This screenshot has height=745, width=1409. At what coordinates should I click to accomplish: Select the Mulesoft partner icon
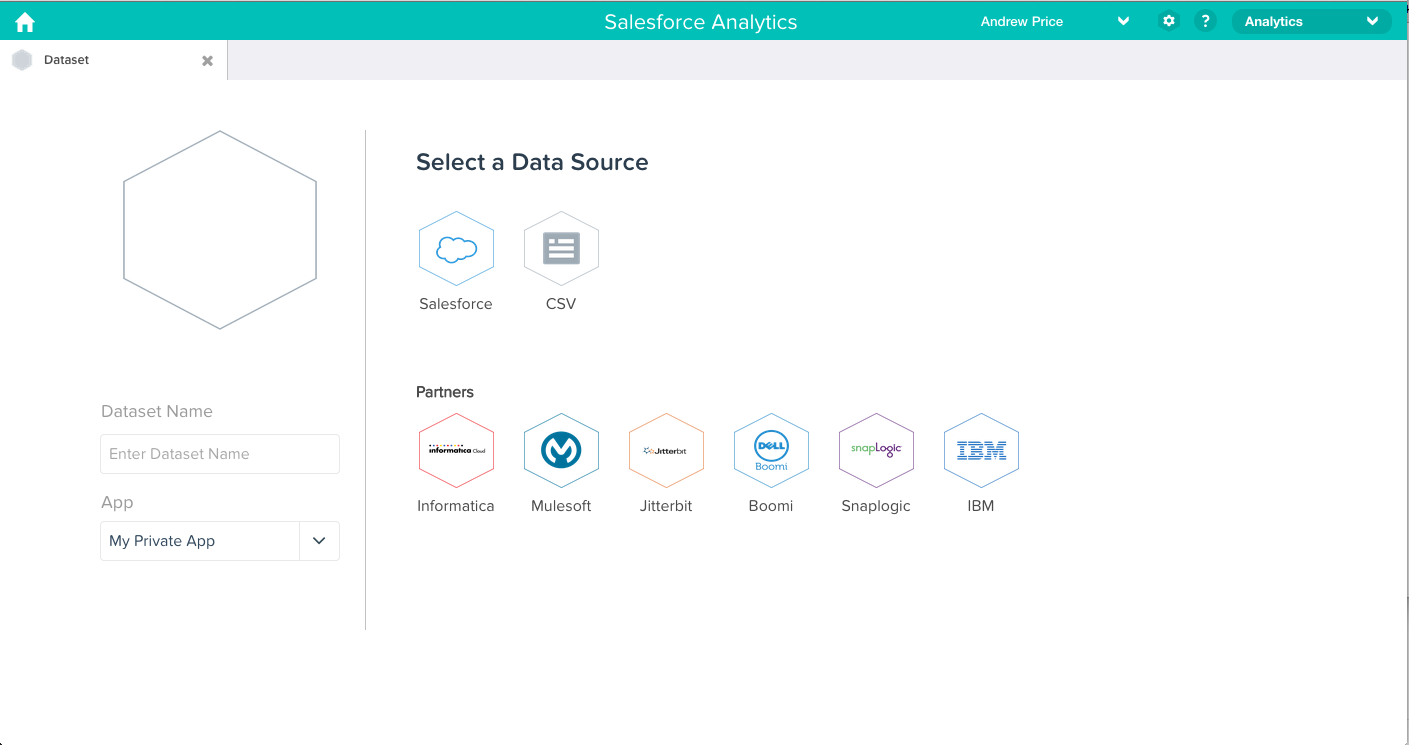pyautogui.click(x=561, y=451)
